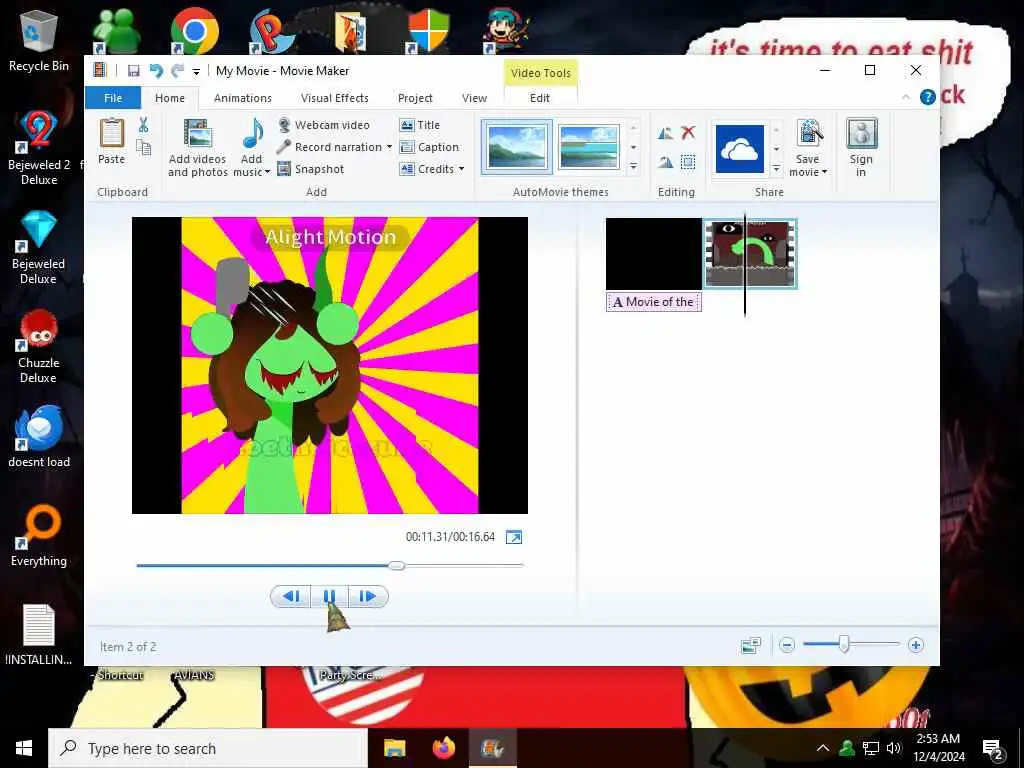Select the second AutoMovie theme thumbnail
Viewport: 1024px width, 768px height.
tap(589, 147)
